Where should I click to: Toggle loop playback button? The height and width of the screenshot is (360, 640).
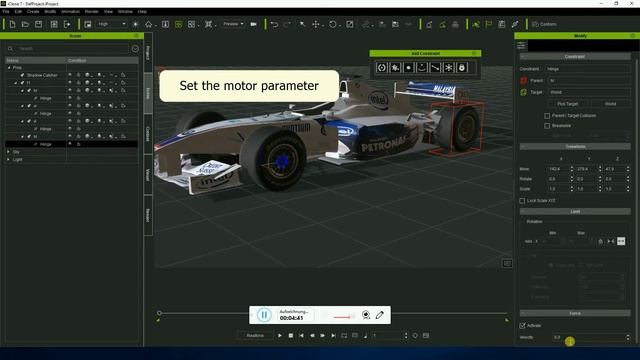(344, 336)
